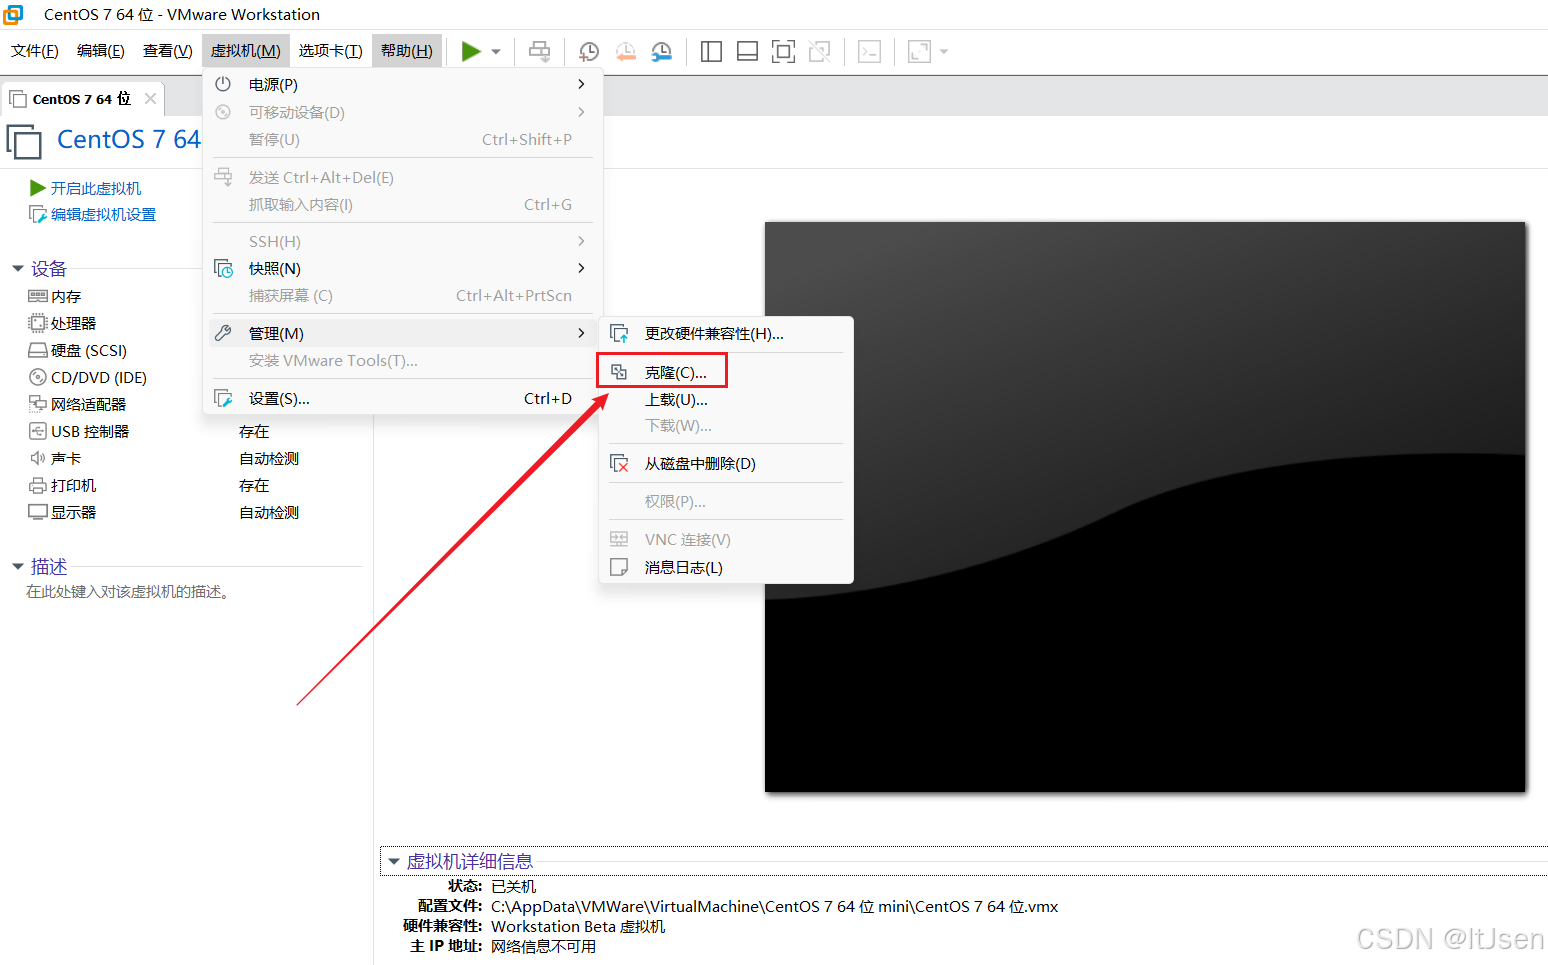Click the 编辑虚拟机设置 link
The image size is (1548, 965).
[x=104, y=214]
